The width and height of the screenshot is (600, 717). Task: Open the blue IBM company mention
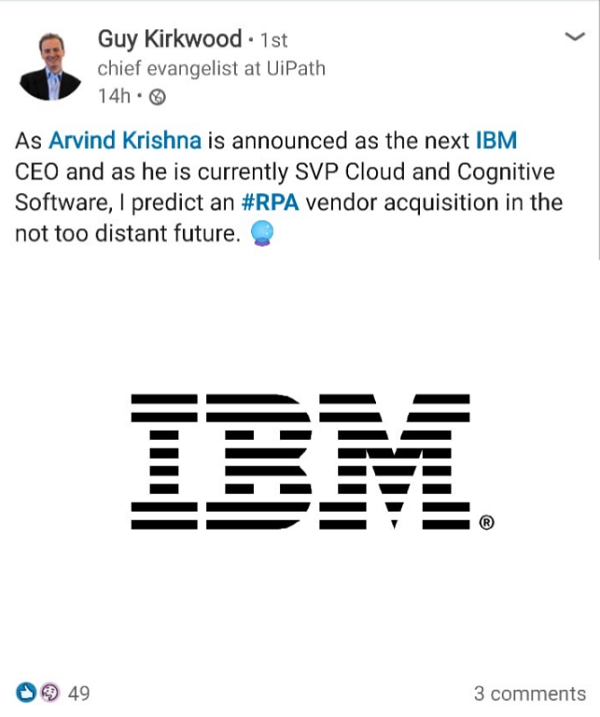coord(496,140)
